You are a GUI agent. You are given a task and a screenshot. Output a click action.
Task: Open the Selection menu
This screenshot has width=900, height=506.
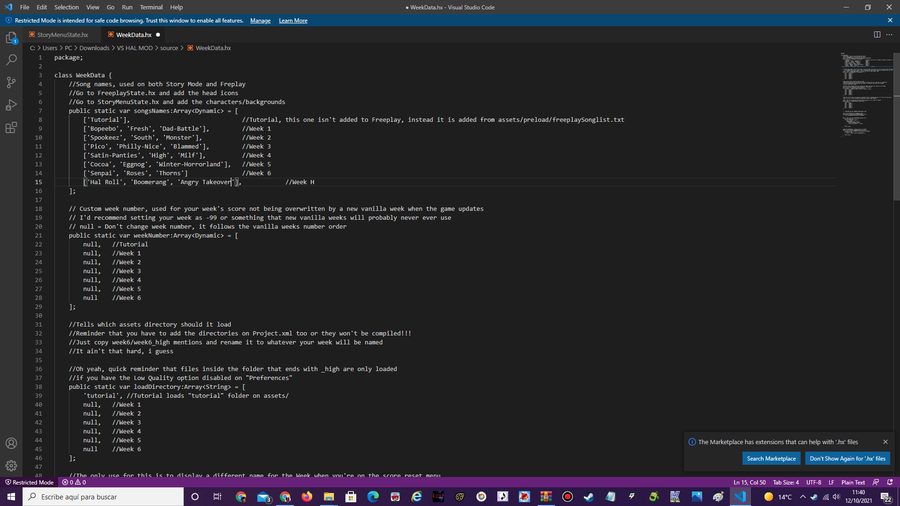click(x=67, y=7)
